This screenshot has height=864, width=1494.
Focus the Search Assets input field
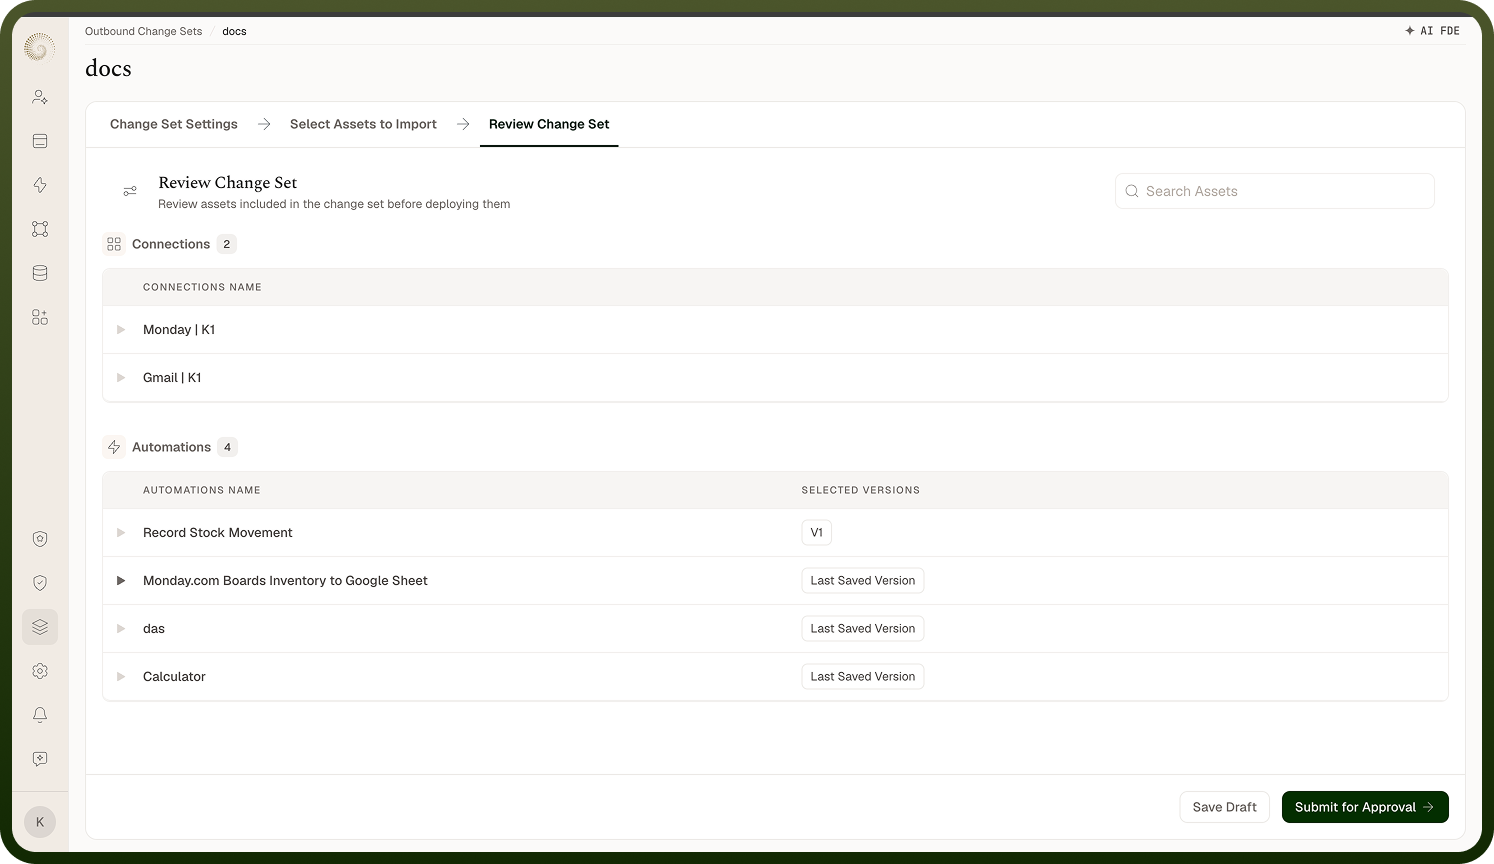[x=1275, y=191]
